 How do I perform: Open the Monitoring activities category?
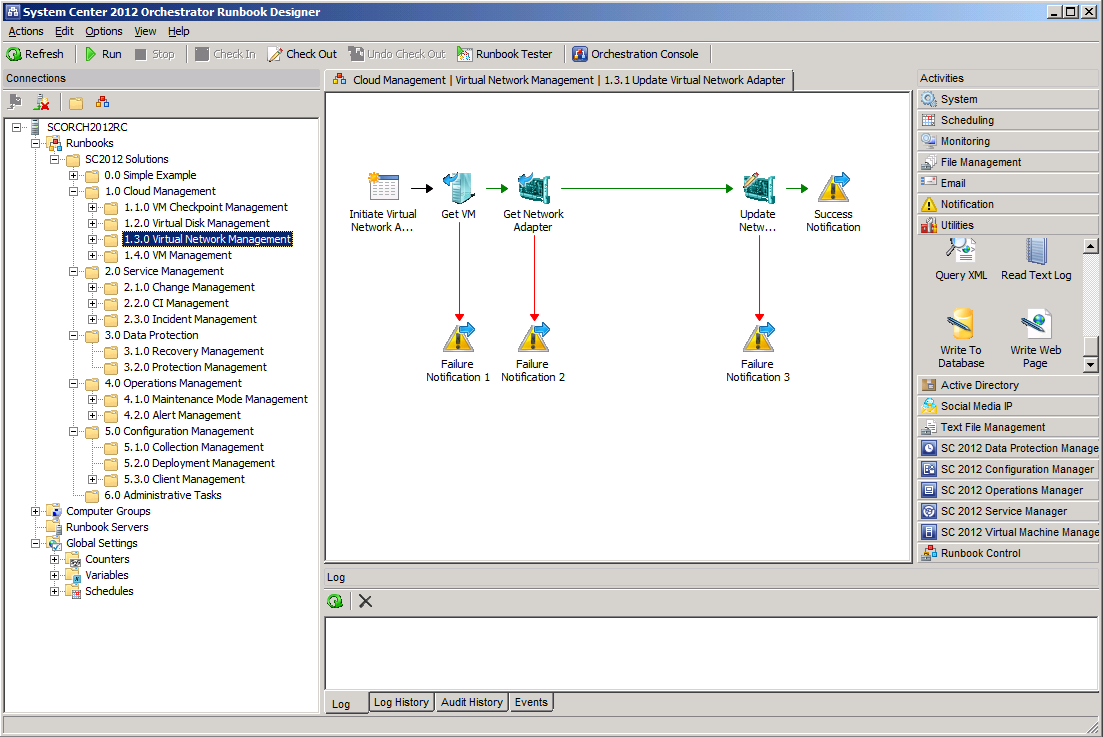pyautogui.click(x=1008, y=141)
